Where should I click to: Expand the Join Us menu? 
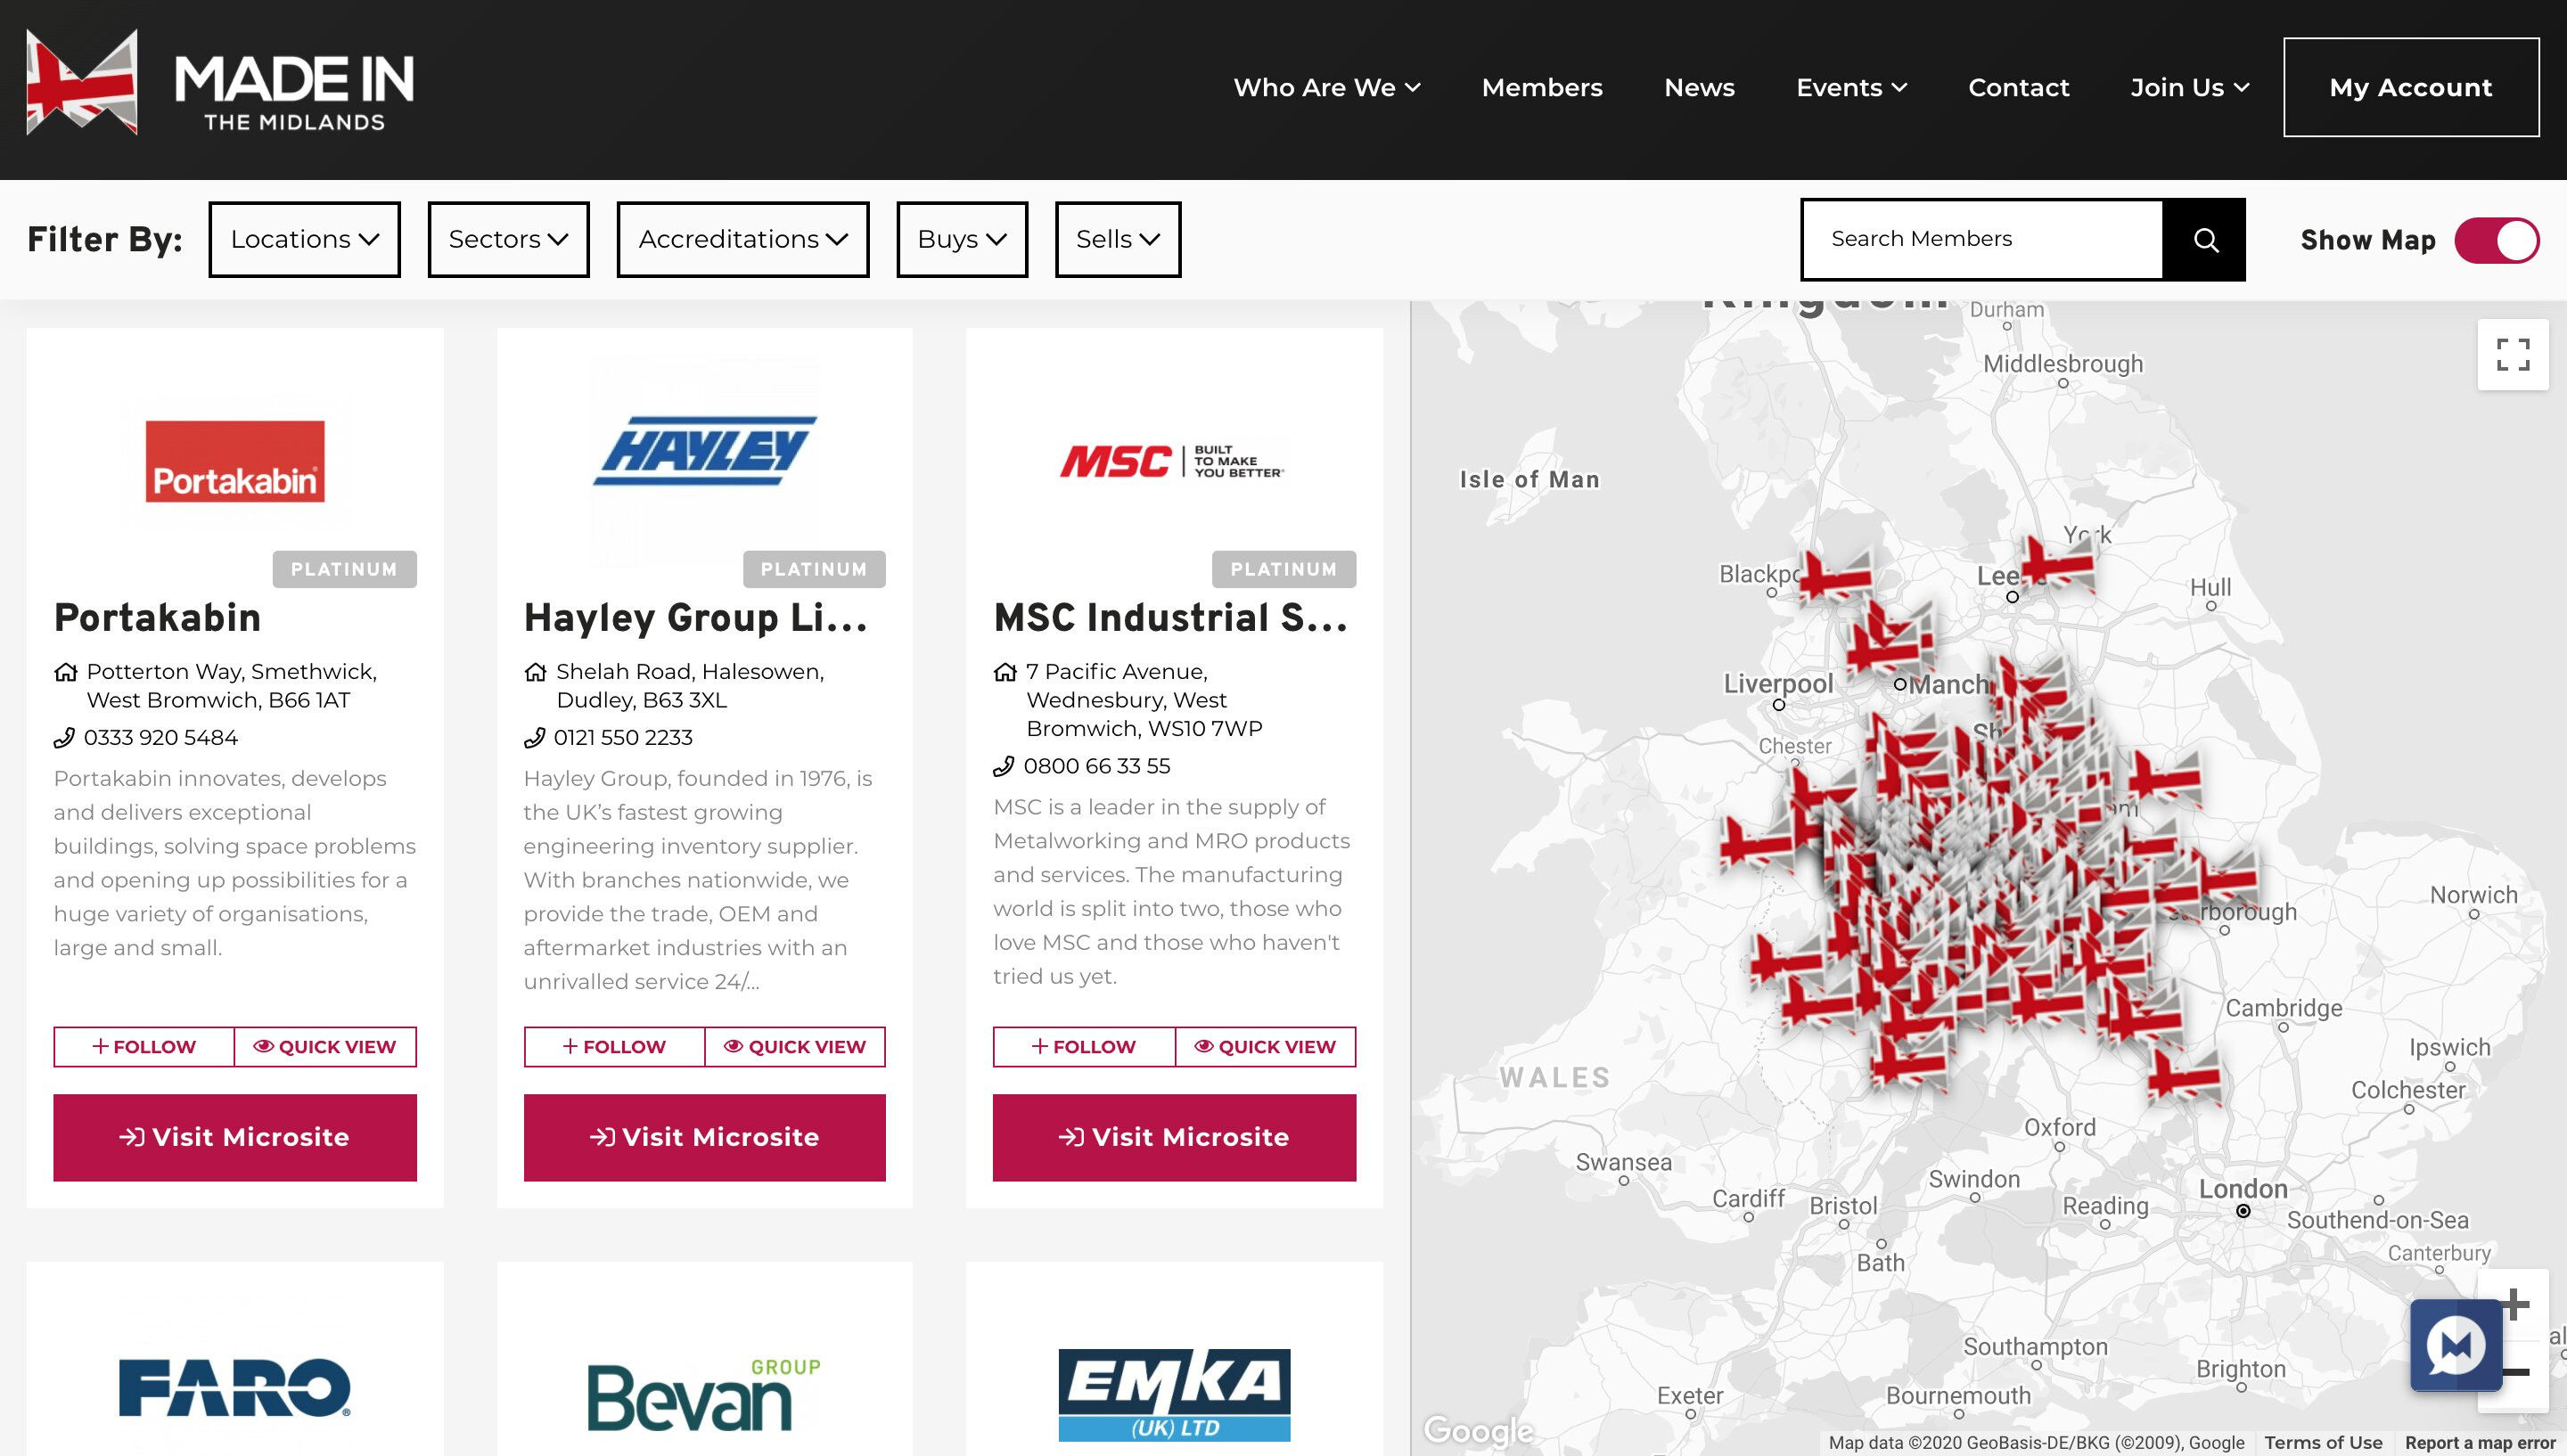2189,87
